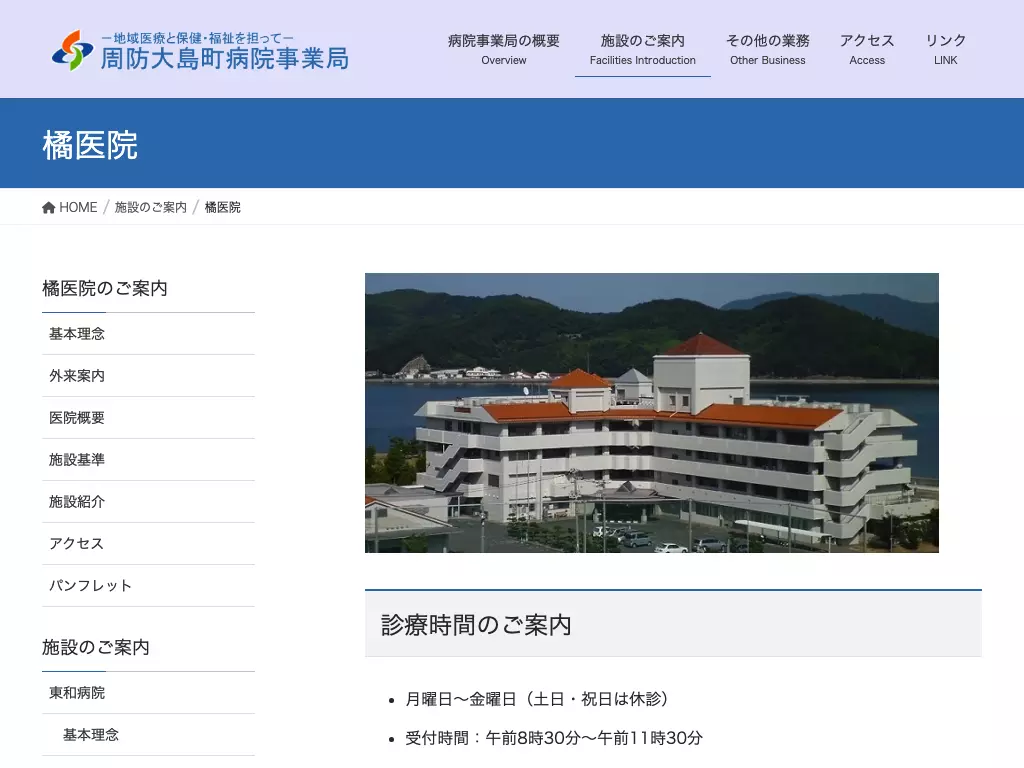Screen dimensions: 1024x768
Task: Open 東和病院 in the facilities list
Action: click(x=148, y=692)
